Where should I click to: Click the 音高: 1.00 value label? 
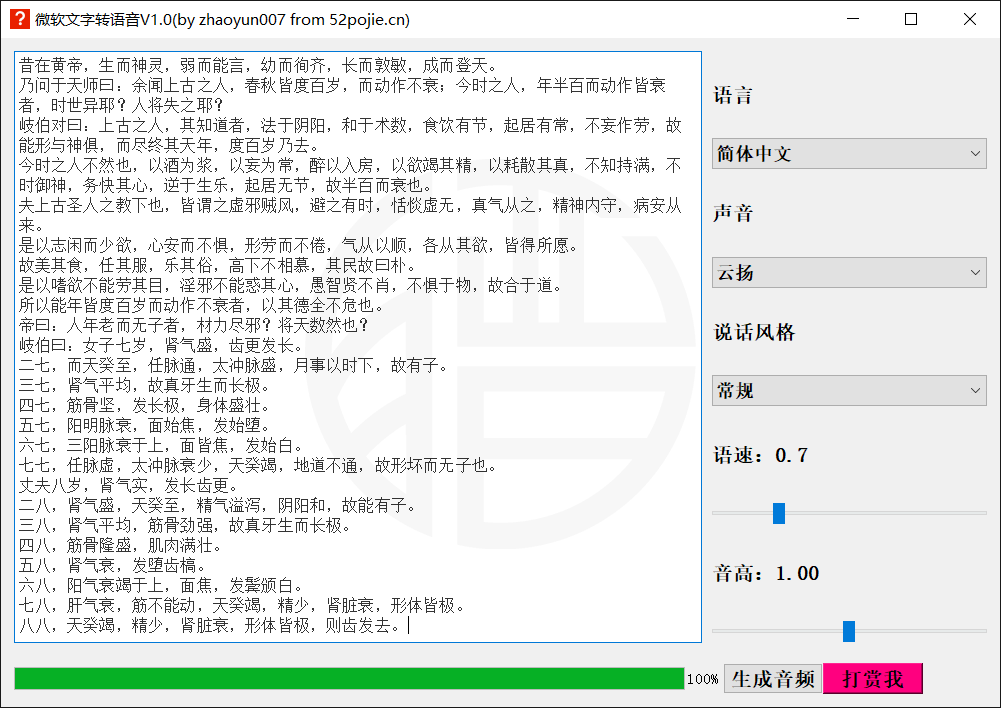[766, 573]
